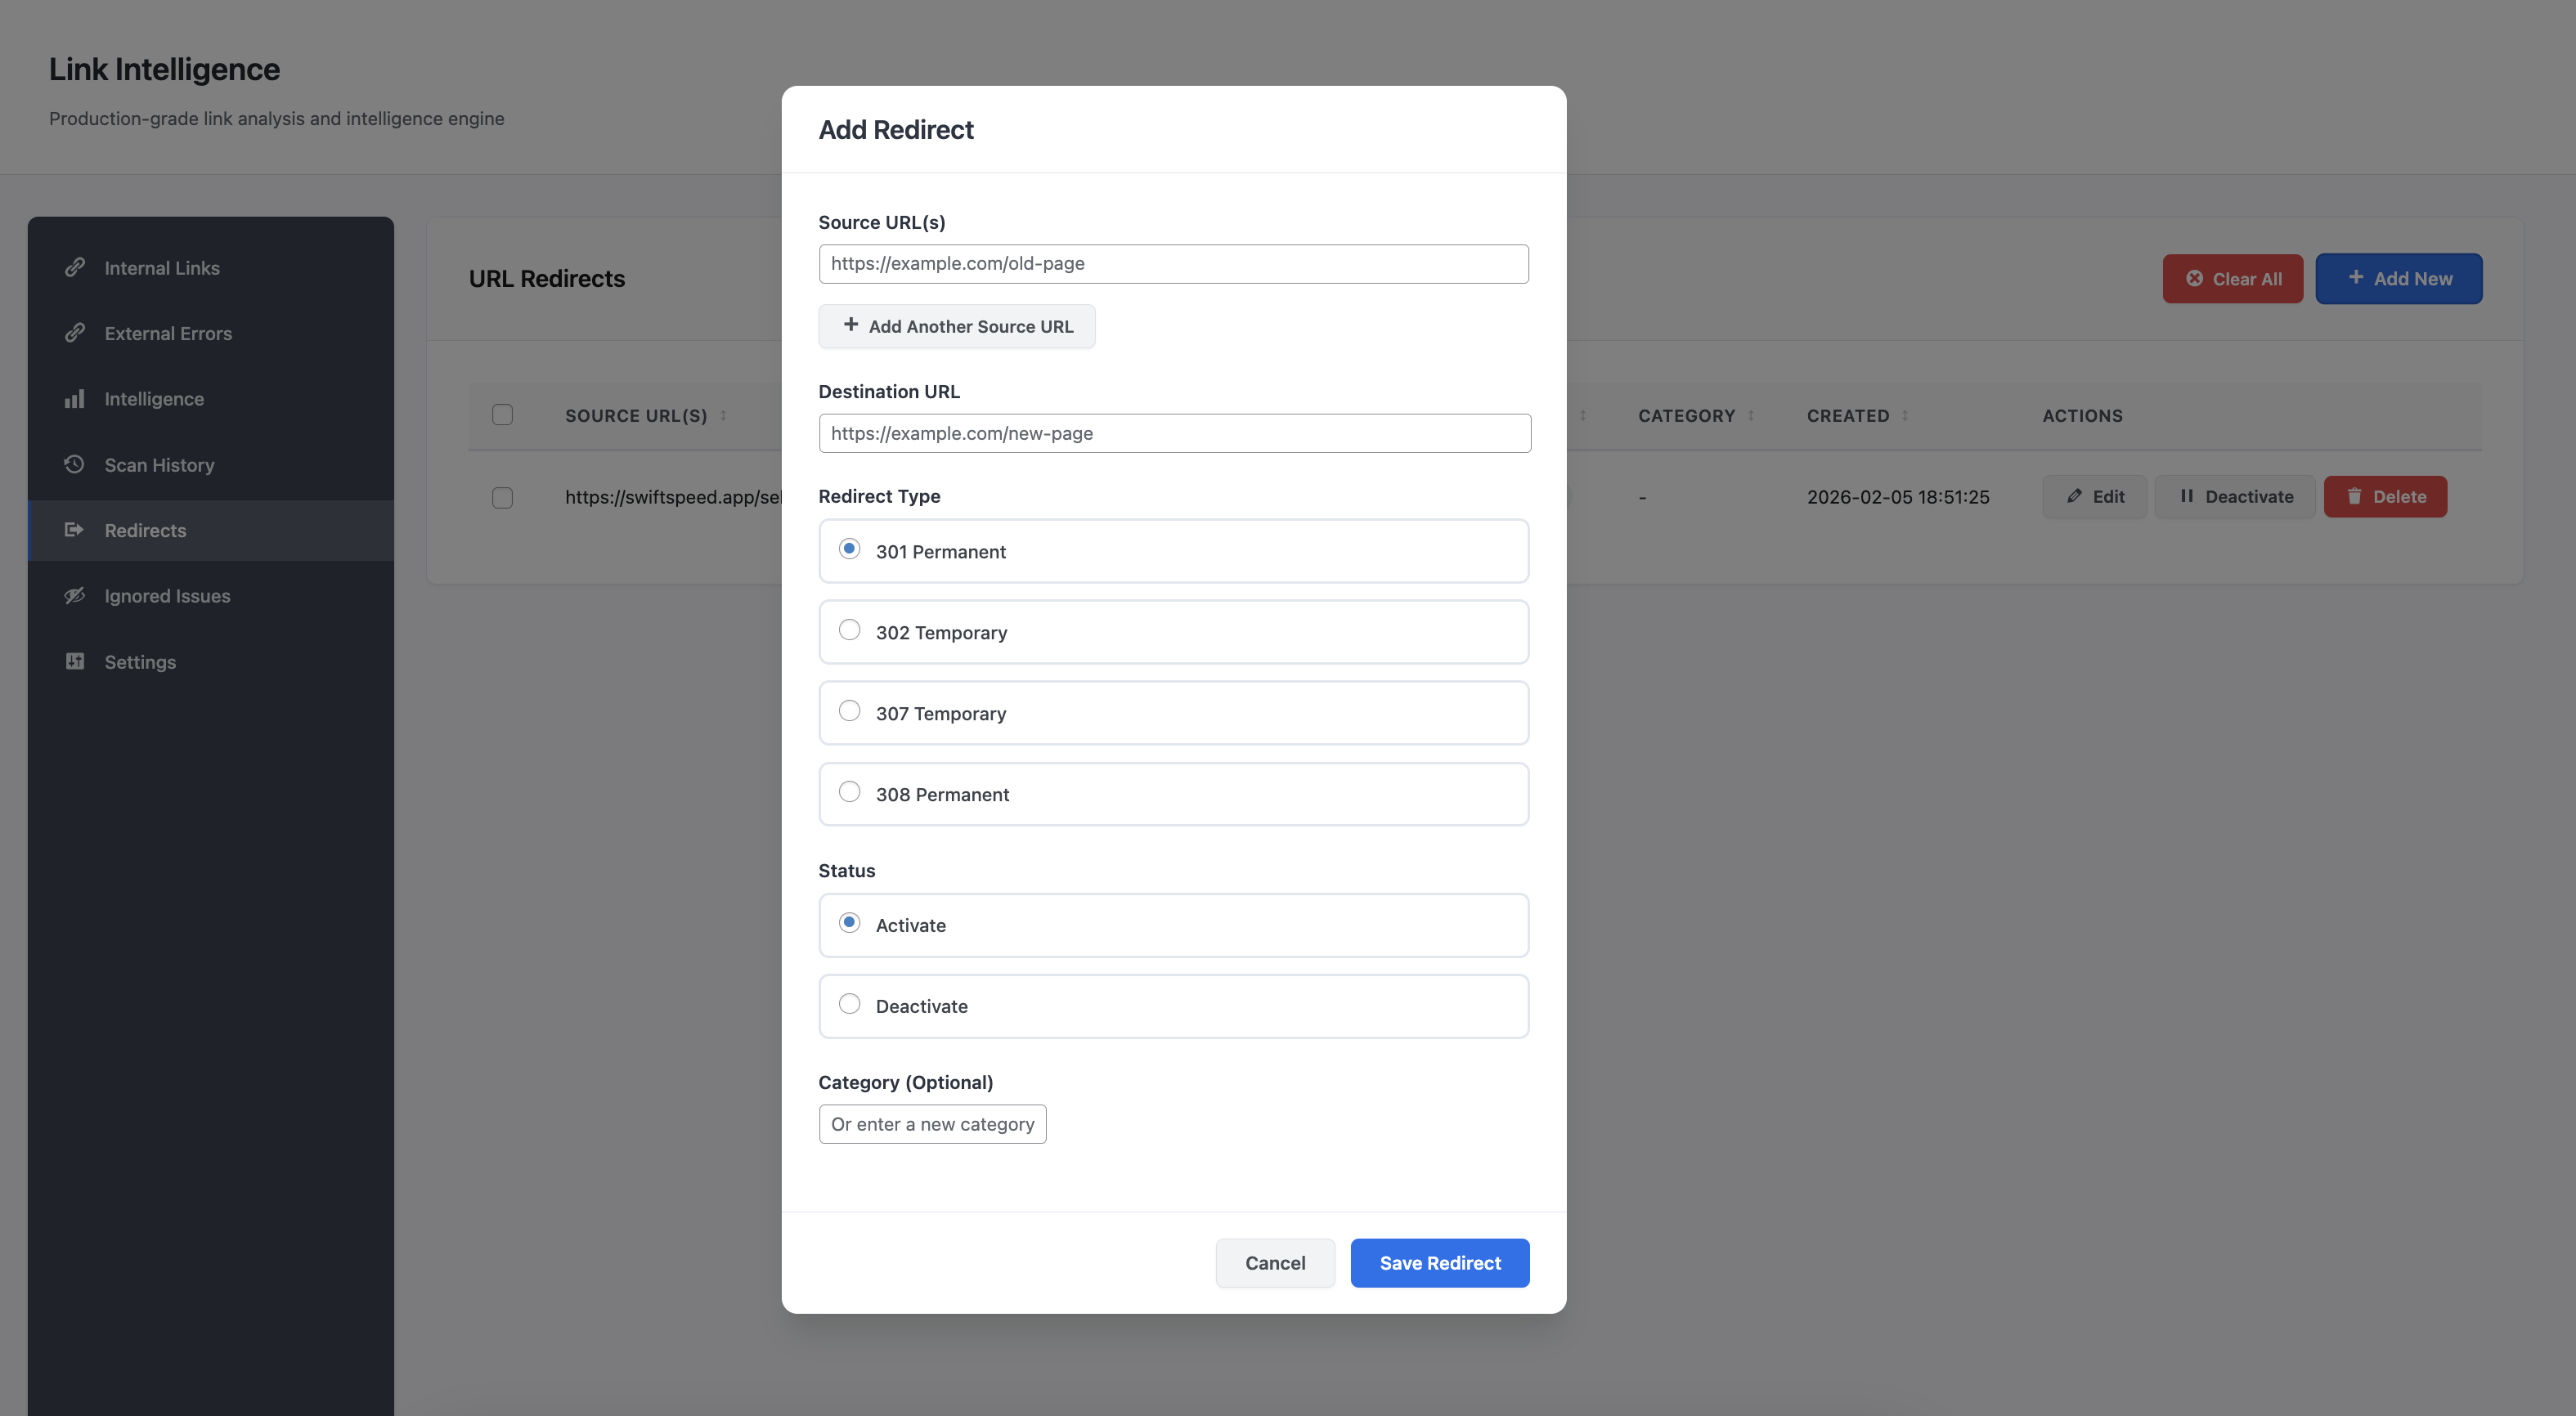Image resolution: width=2576 pixels, height=1416 pixels.
Task: Click Add Another Source URL
Action: point(956,326)
